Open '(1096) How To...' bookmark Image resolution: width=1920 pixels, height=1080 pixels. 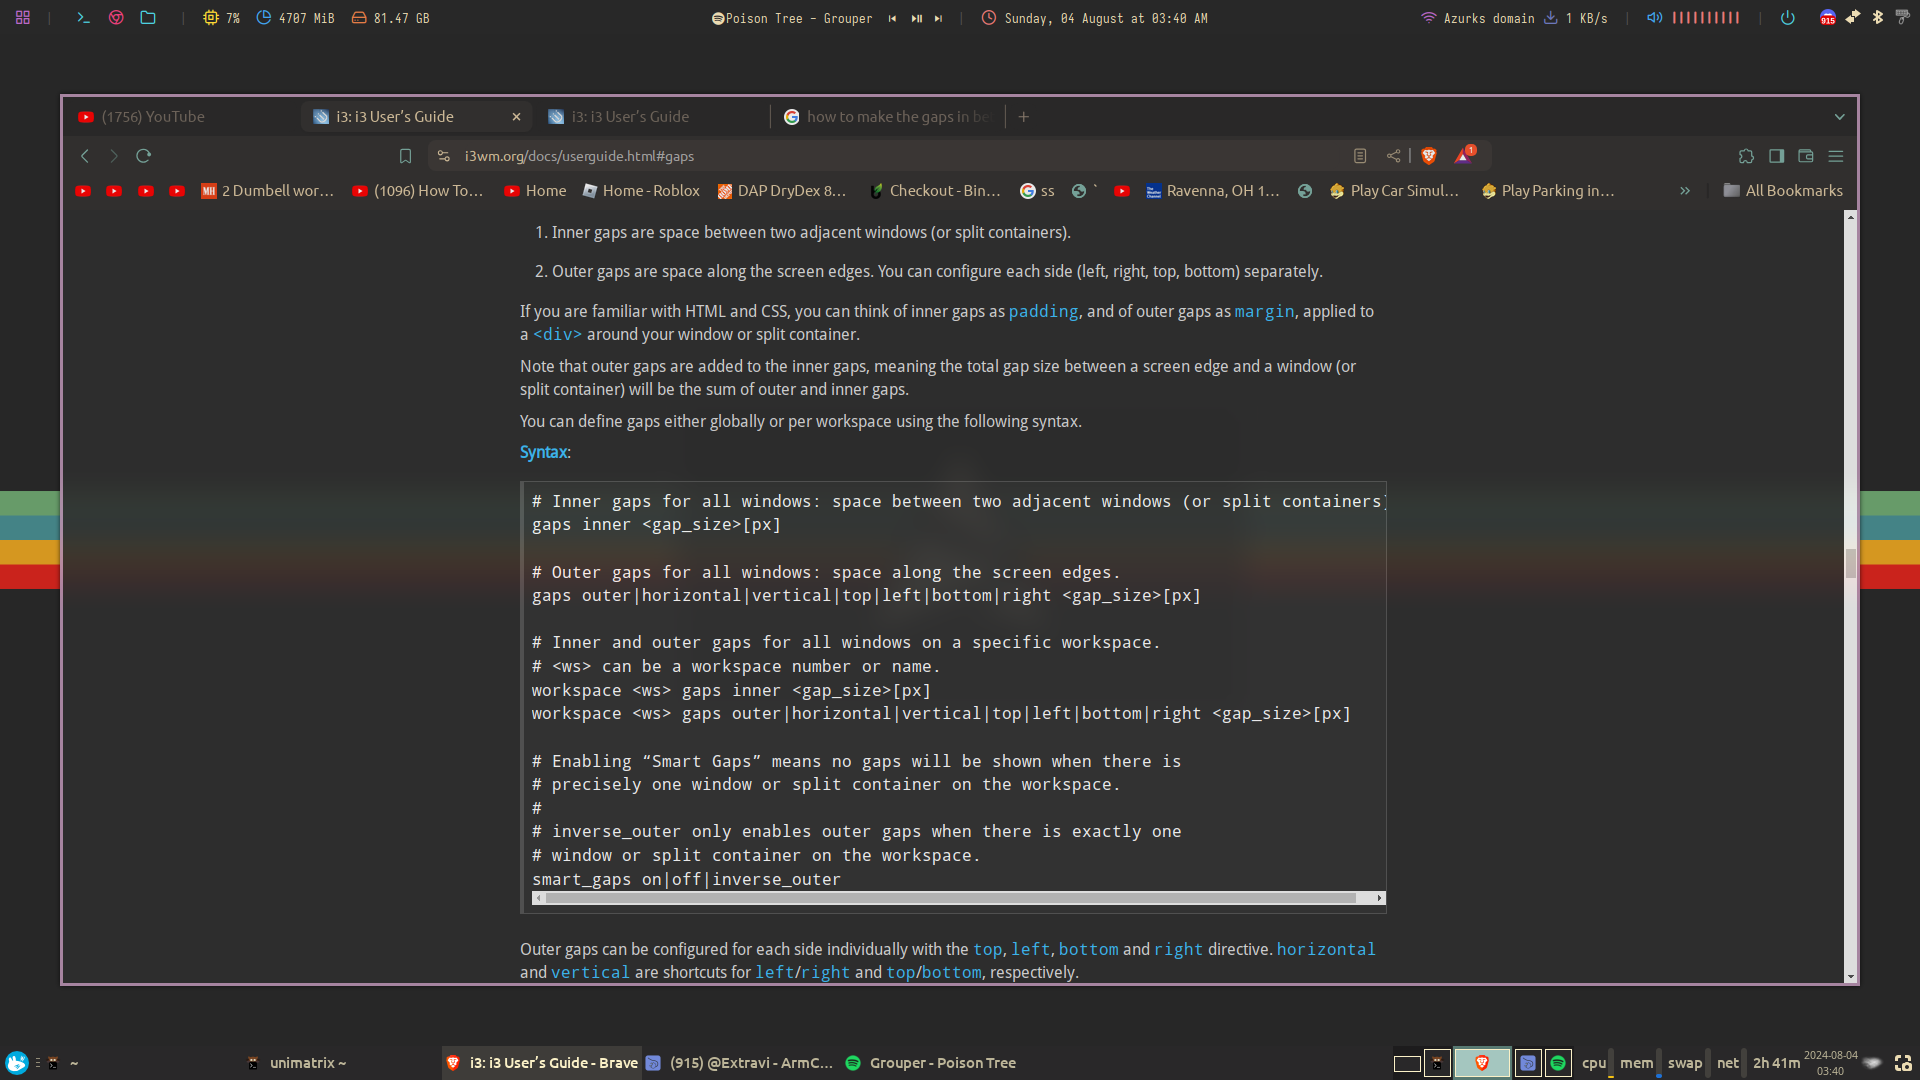coord(418,191)
